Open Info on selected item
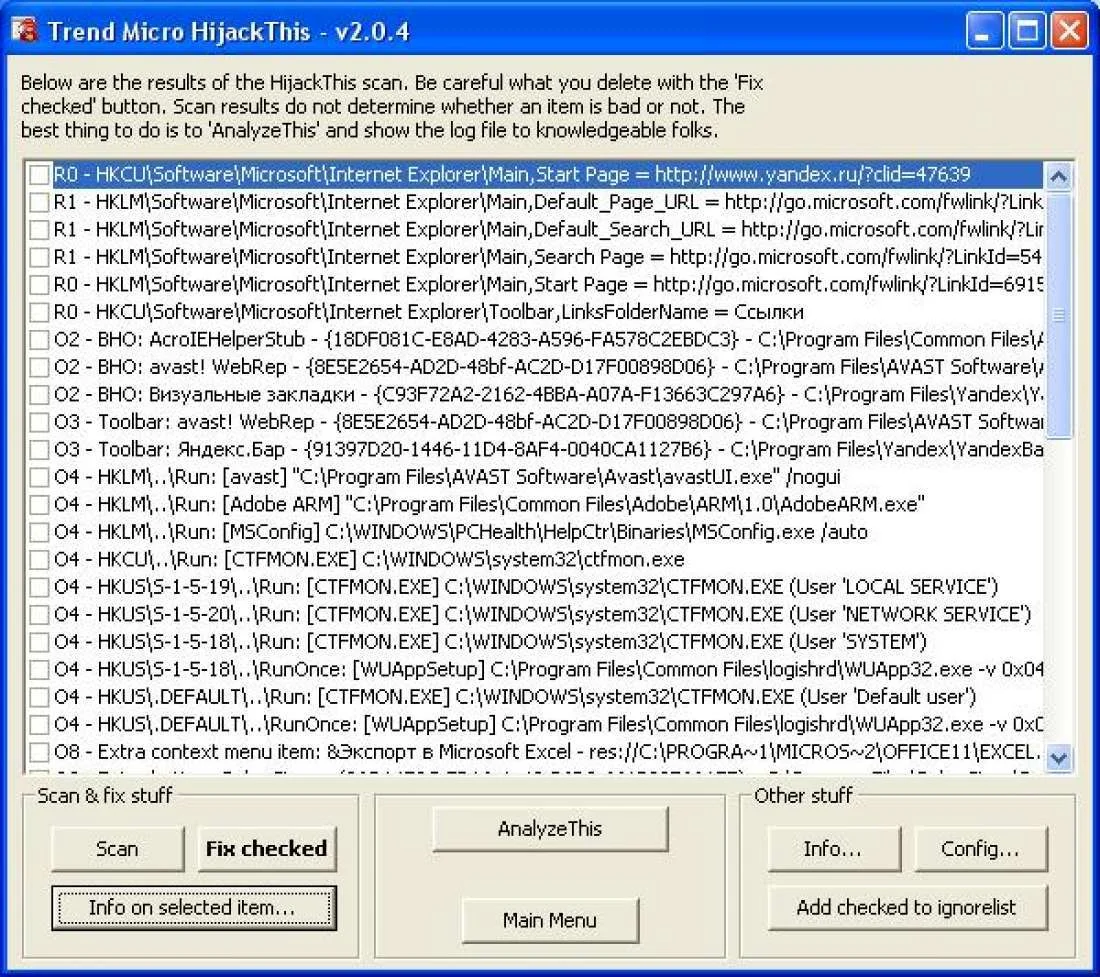The image size is (1100, 977). pos(194,908)
